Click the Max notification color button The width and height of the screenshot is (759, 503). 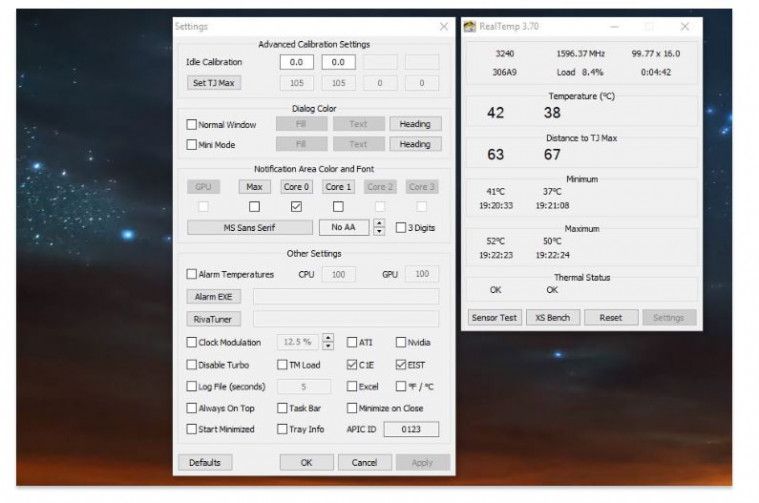[x=254, y=187]
